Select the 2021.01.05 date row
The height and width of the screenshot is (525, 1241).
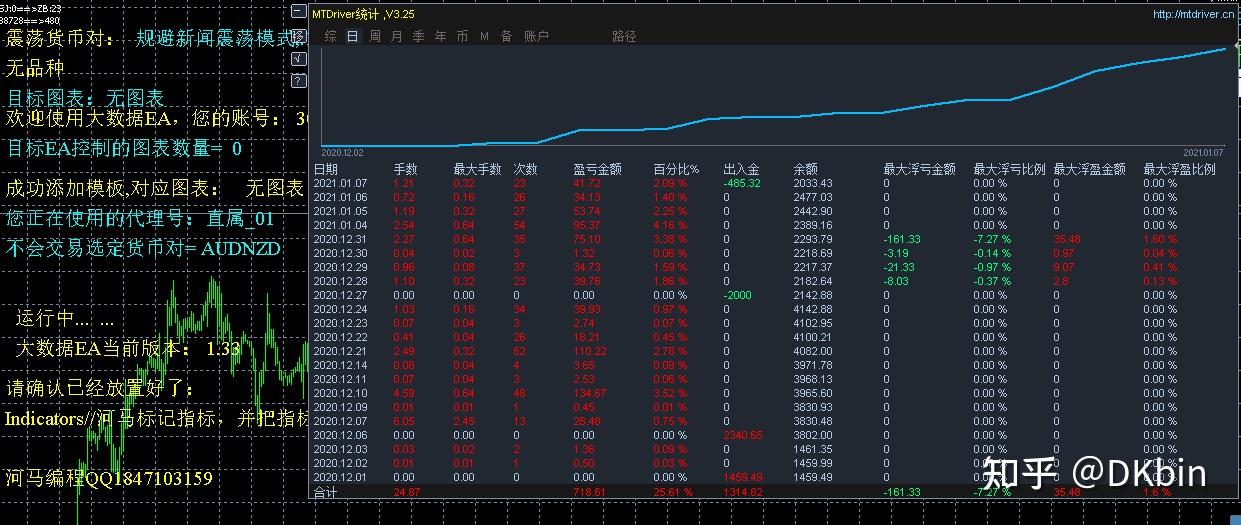tap(340, 211)
